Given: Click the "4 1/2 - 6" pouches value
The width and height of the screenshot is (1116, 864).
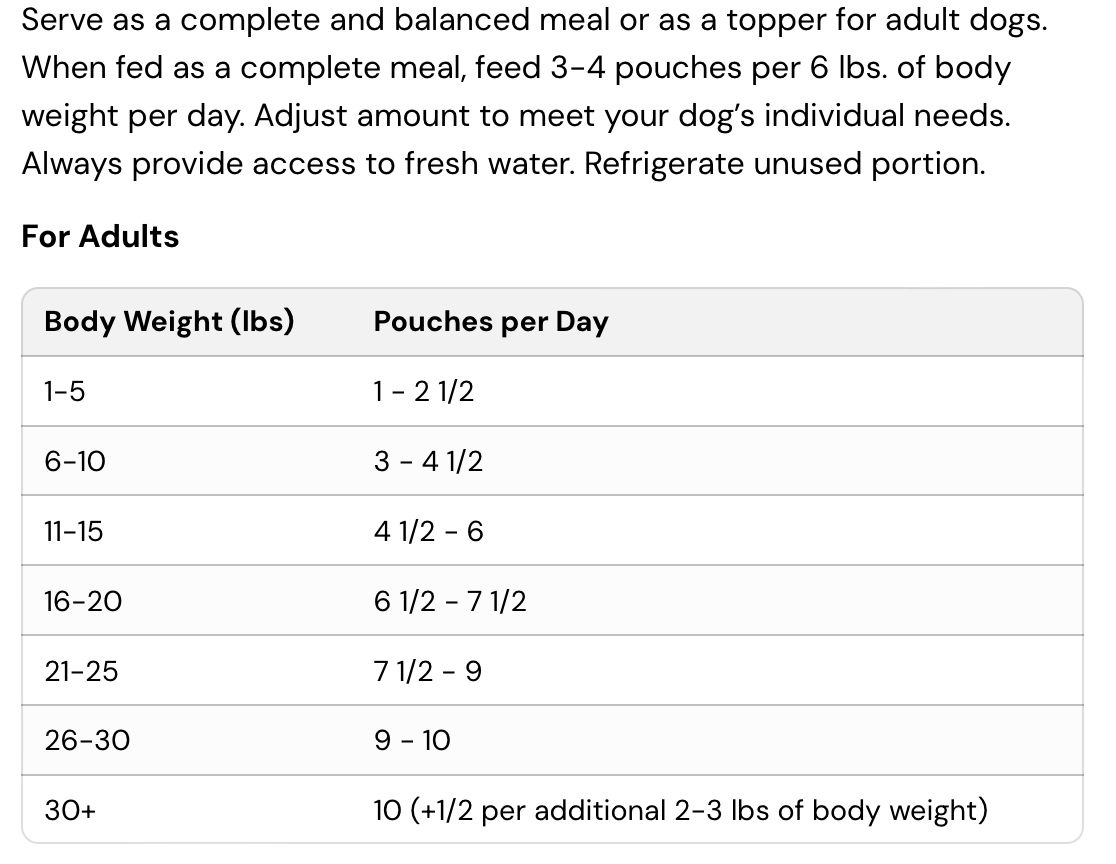Looking at the screenshot, I should [428, 531].
